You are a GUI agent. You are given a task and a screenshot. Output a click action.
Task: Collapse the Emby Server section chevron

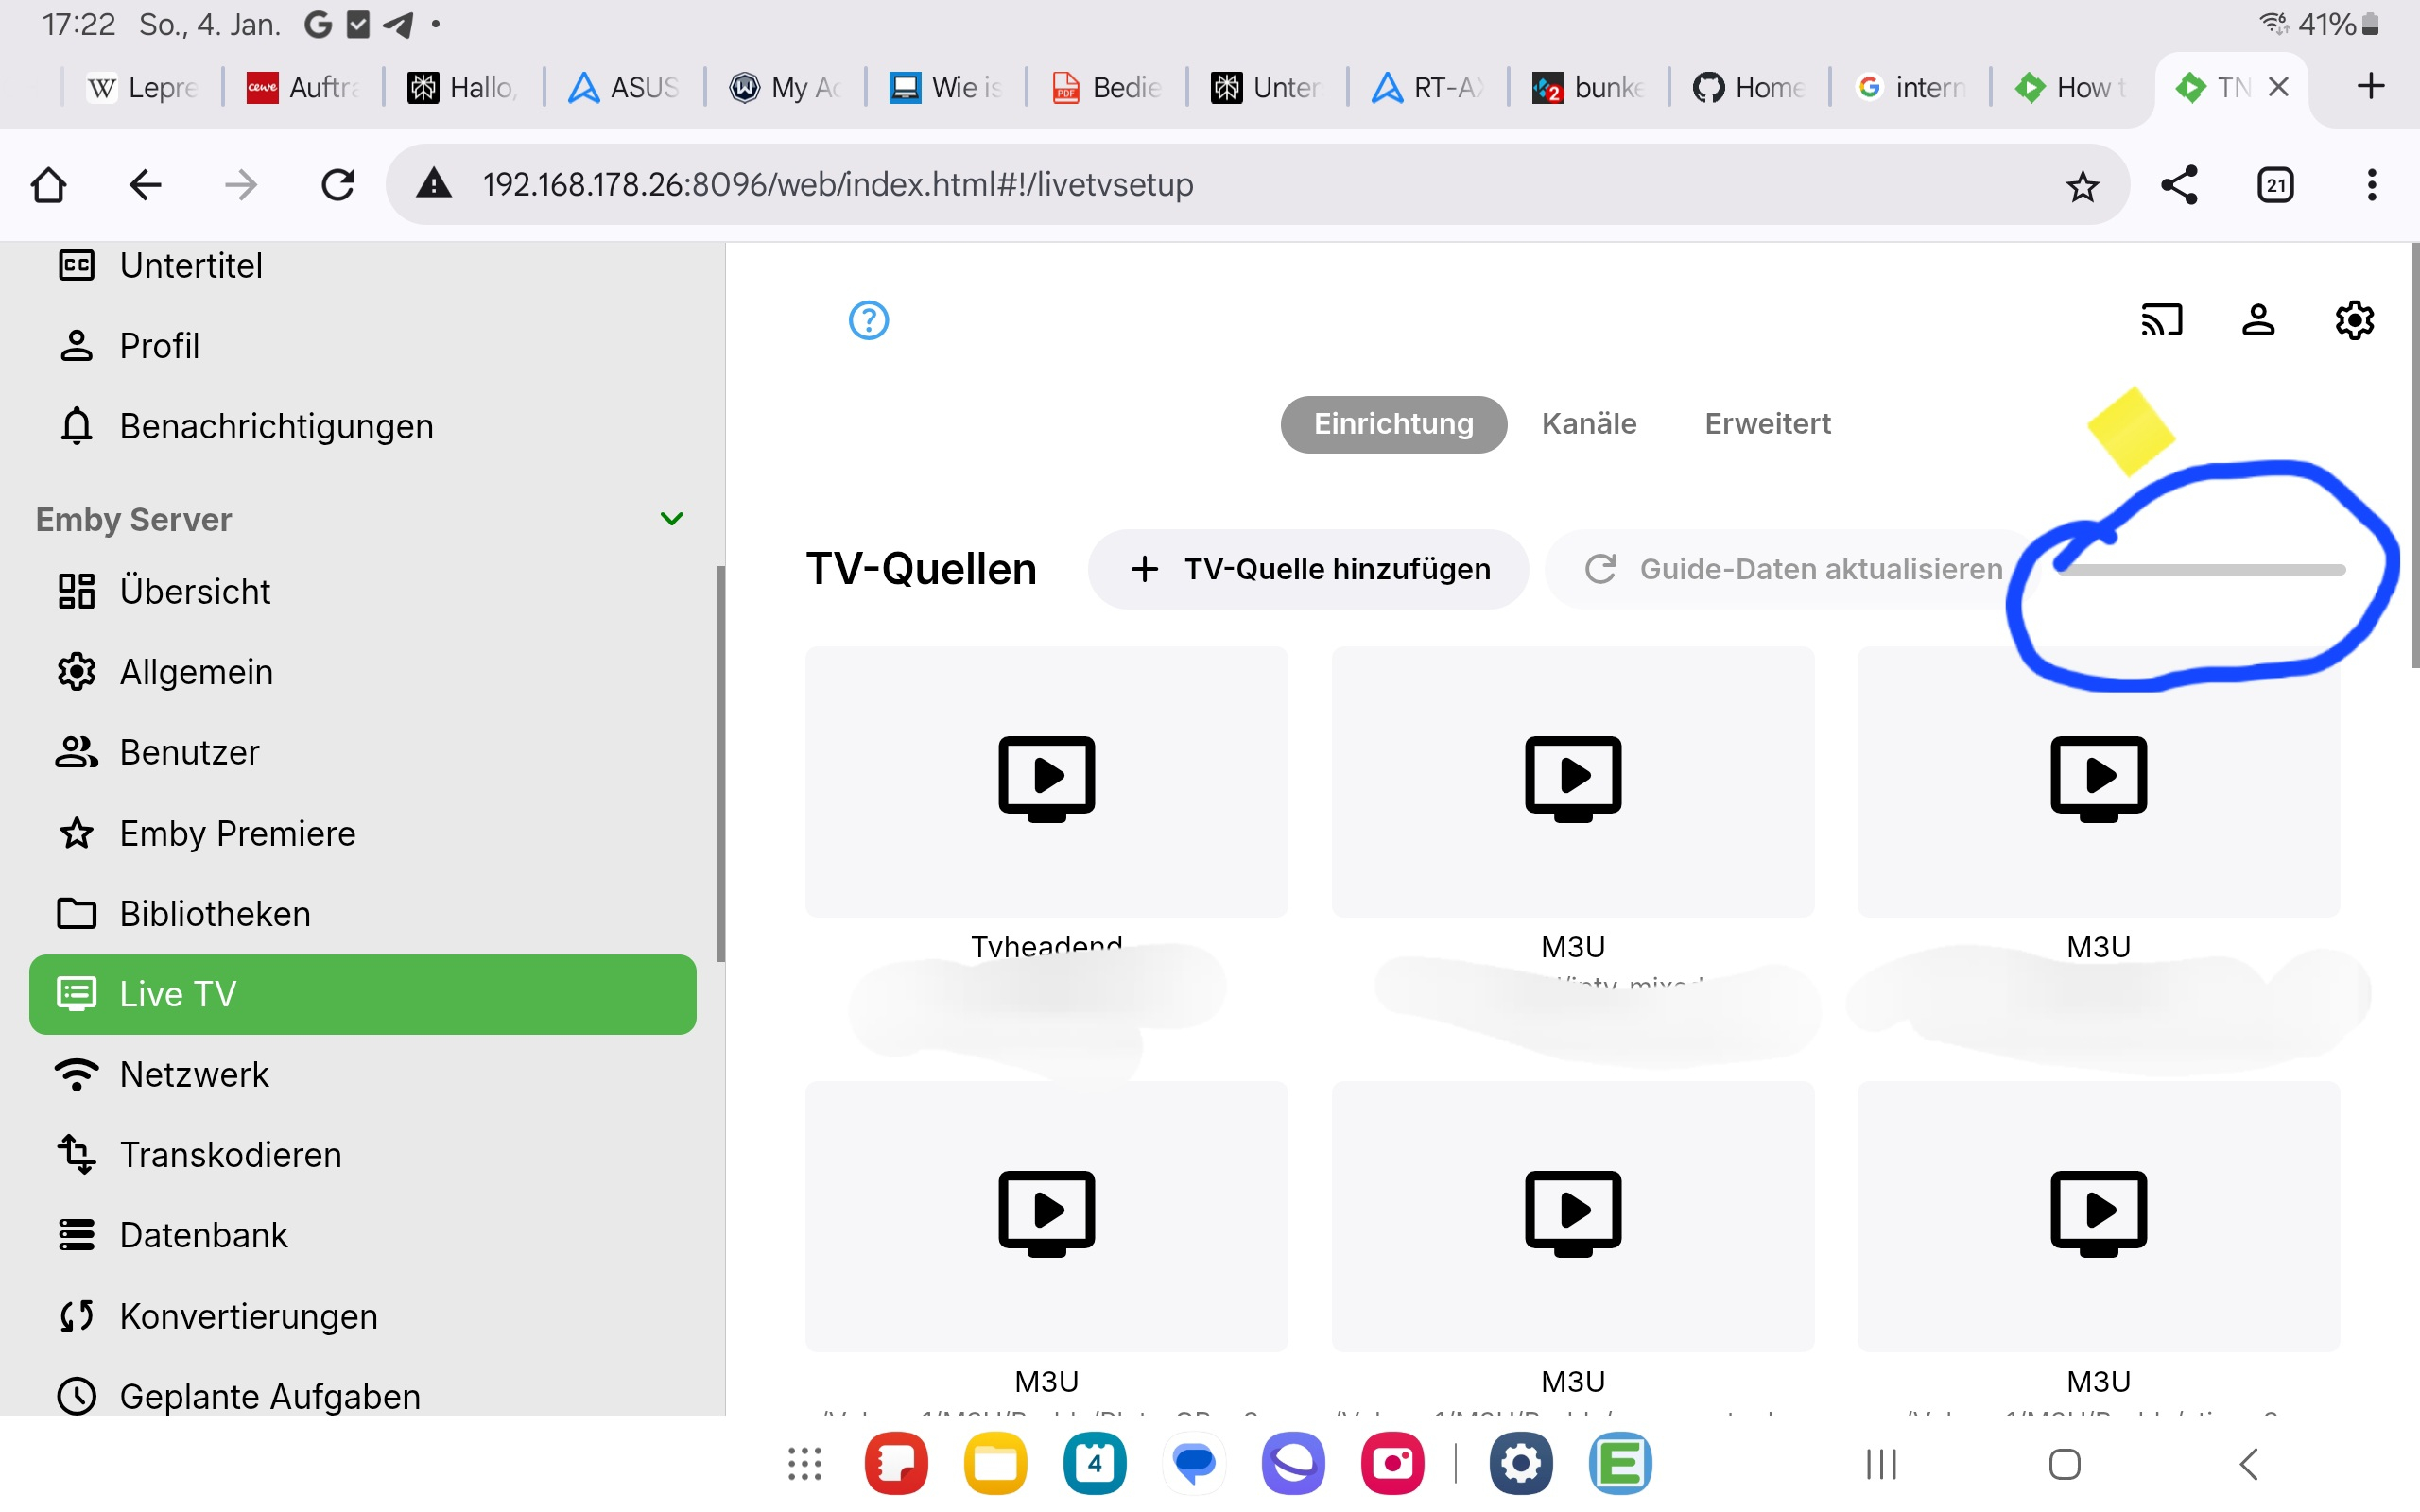(x=671, y=519)
